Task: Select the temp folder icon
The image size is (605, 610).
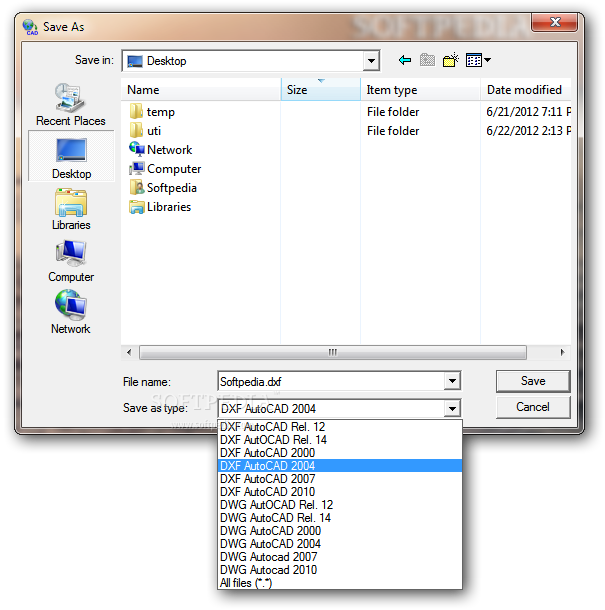Action: (x=136, y=112)
